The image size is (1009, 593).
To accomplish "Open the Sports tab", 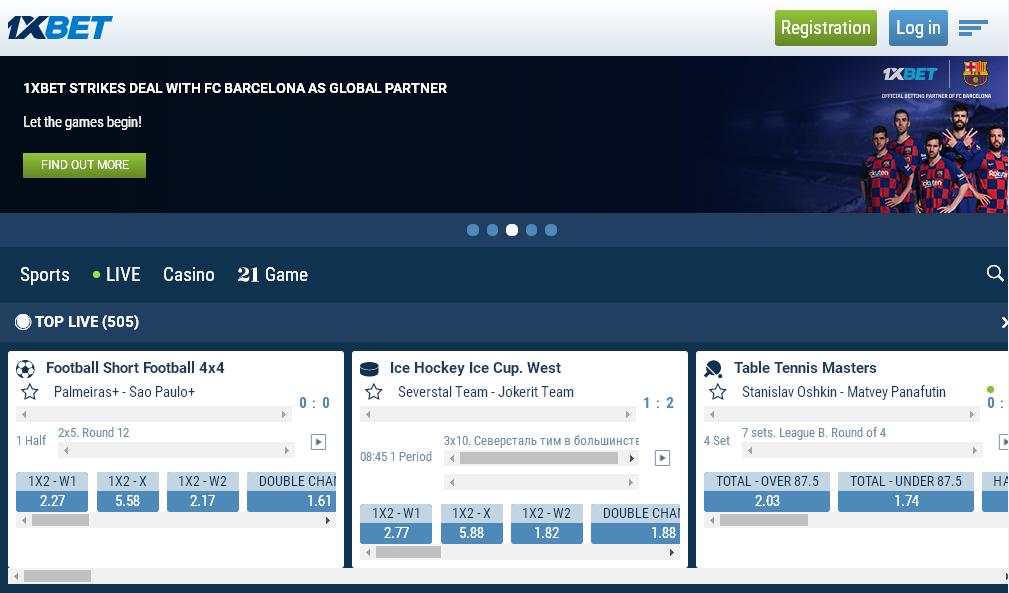I will pyautogui.click(x=45, y=275).
